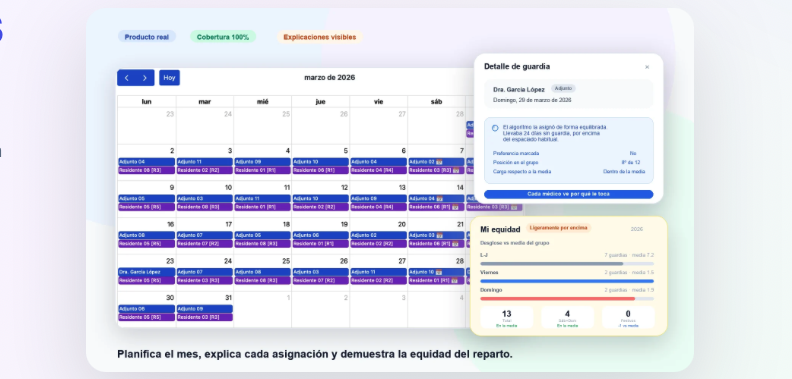Open Adjunto 04 shift on Monday 2
Screen dimensions: 792x379
click(x=146, y=162)
